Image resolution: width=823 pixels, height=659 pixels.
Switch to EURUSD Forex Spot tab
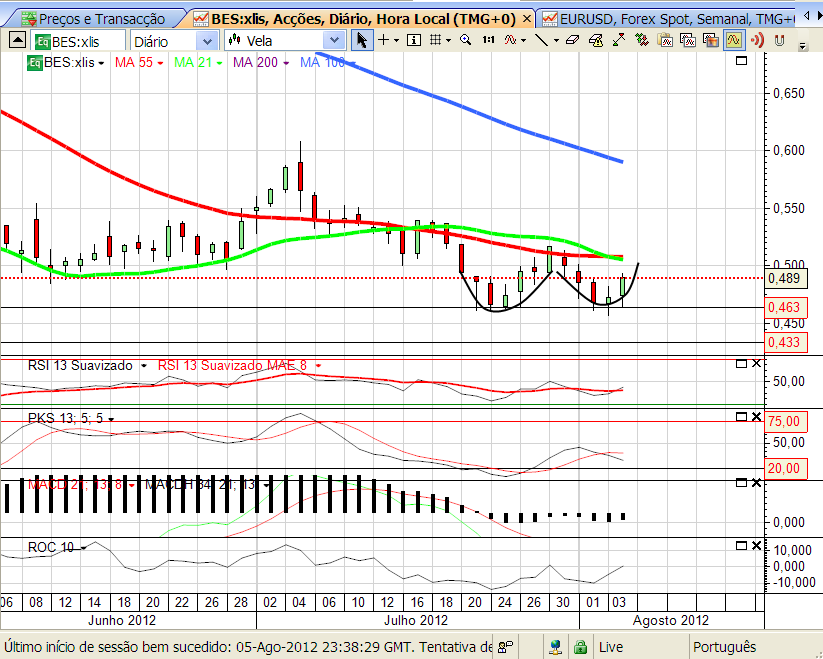click(668, 19)
